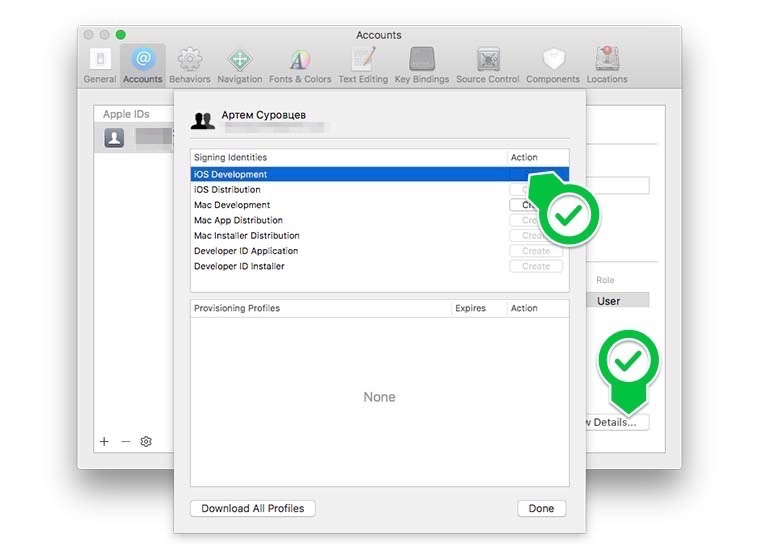Select Mac App Distribution row
The height and width of the screenshot is (550, 760).
(x=380, y=220)
